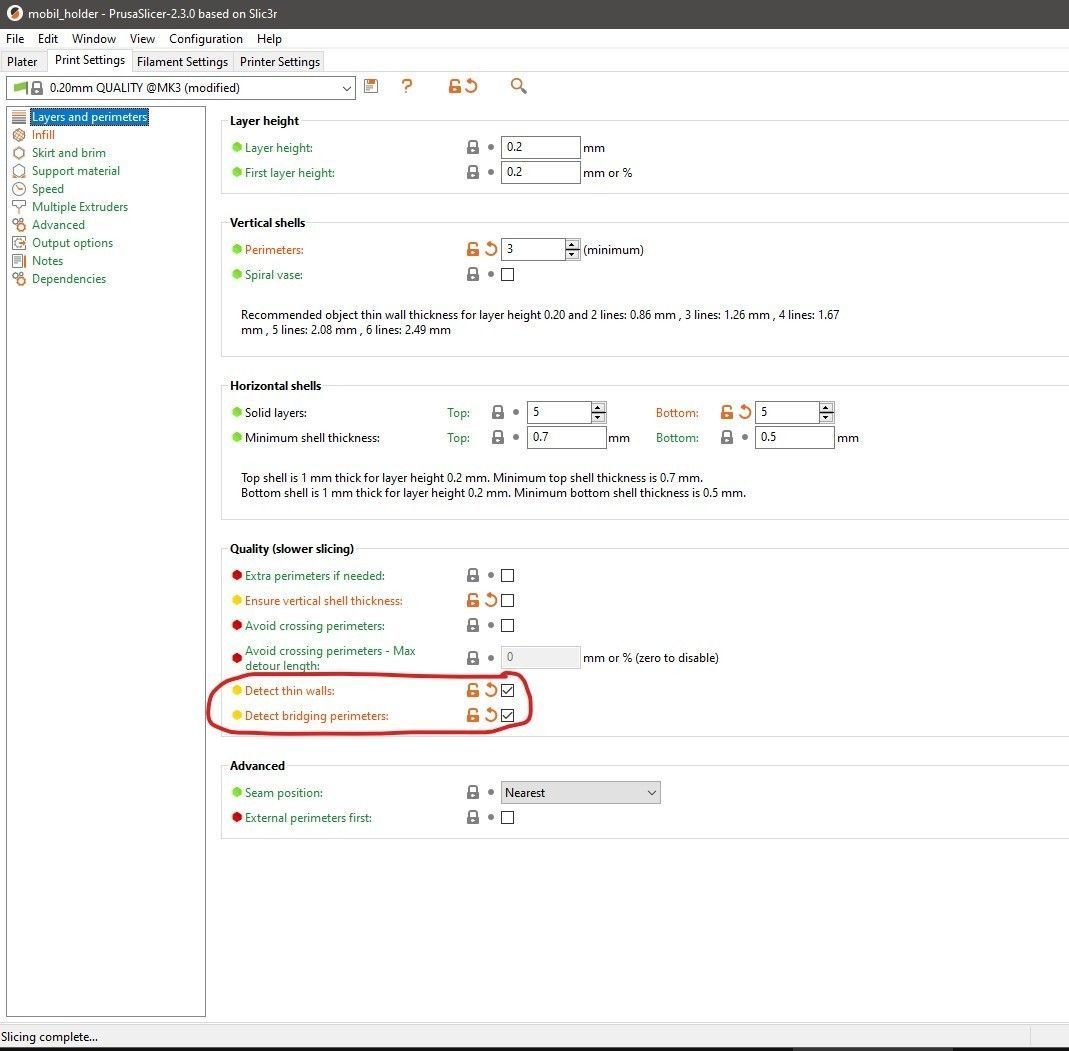1069x1051 pixels.
Task: Open the Multiple Extruders settings page
Action: pos(80,207)
